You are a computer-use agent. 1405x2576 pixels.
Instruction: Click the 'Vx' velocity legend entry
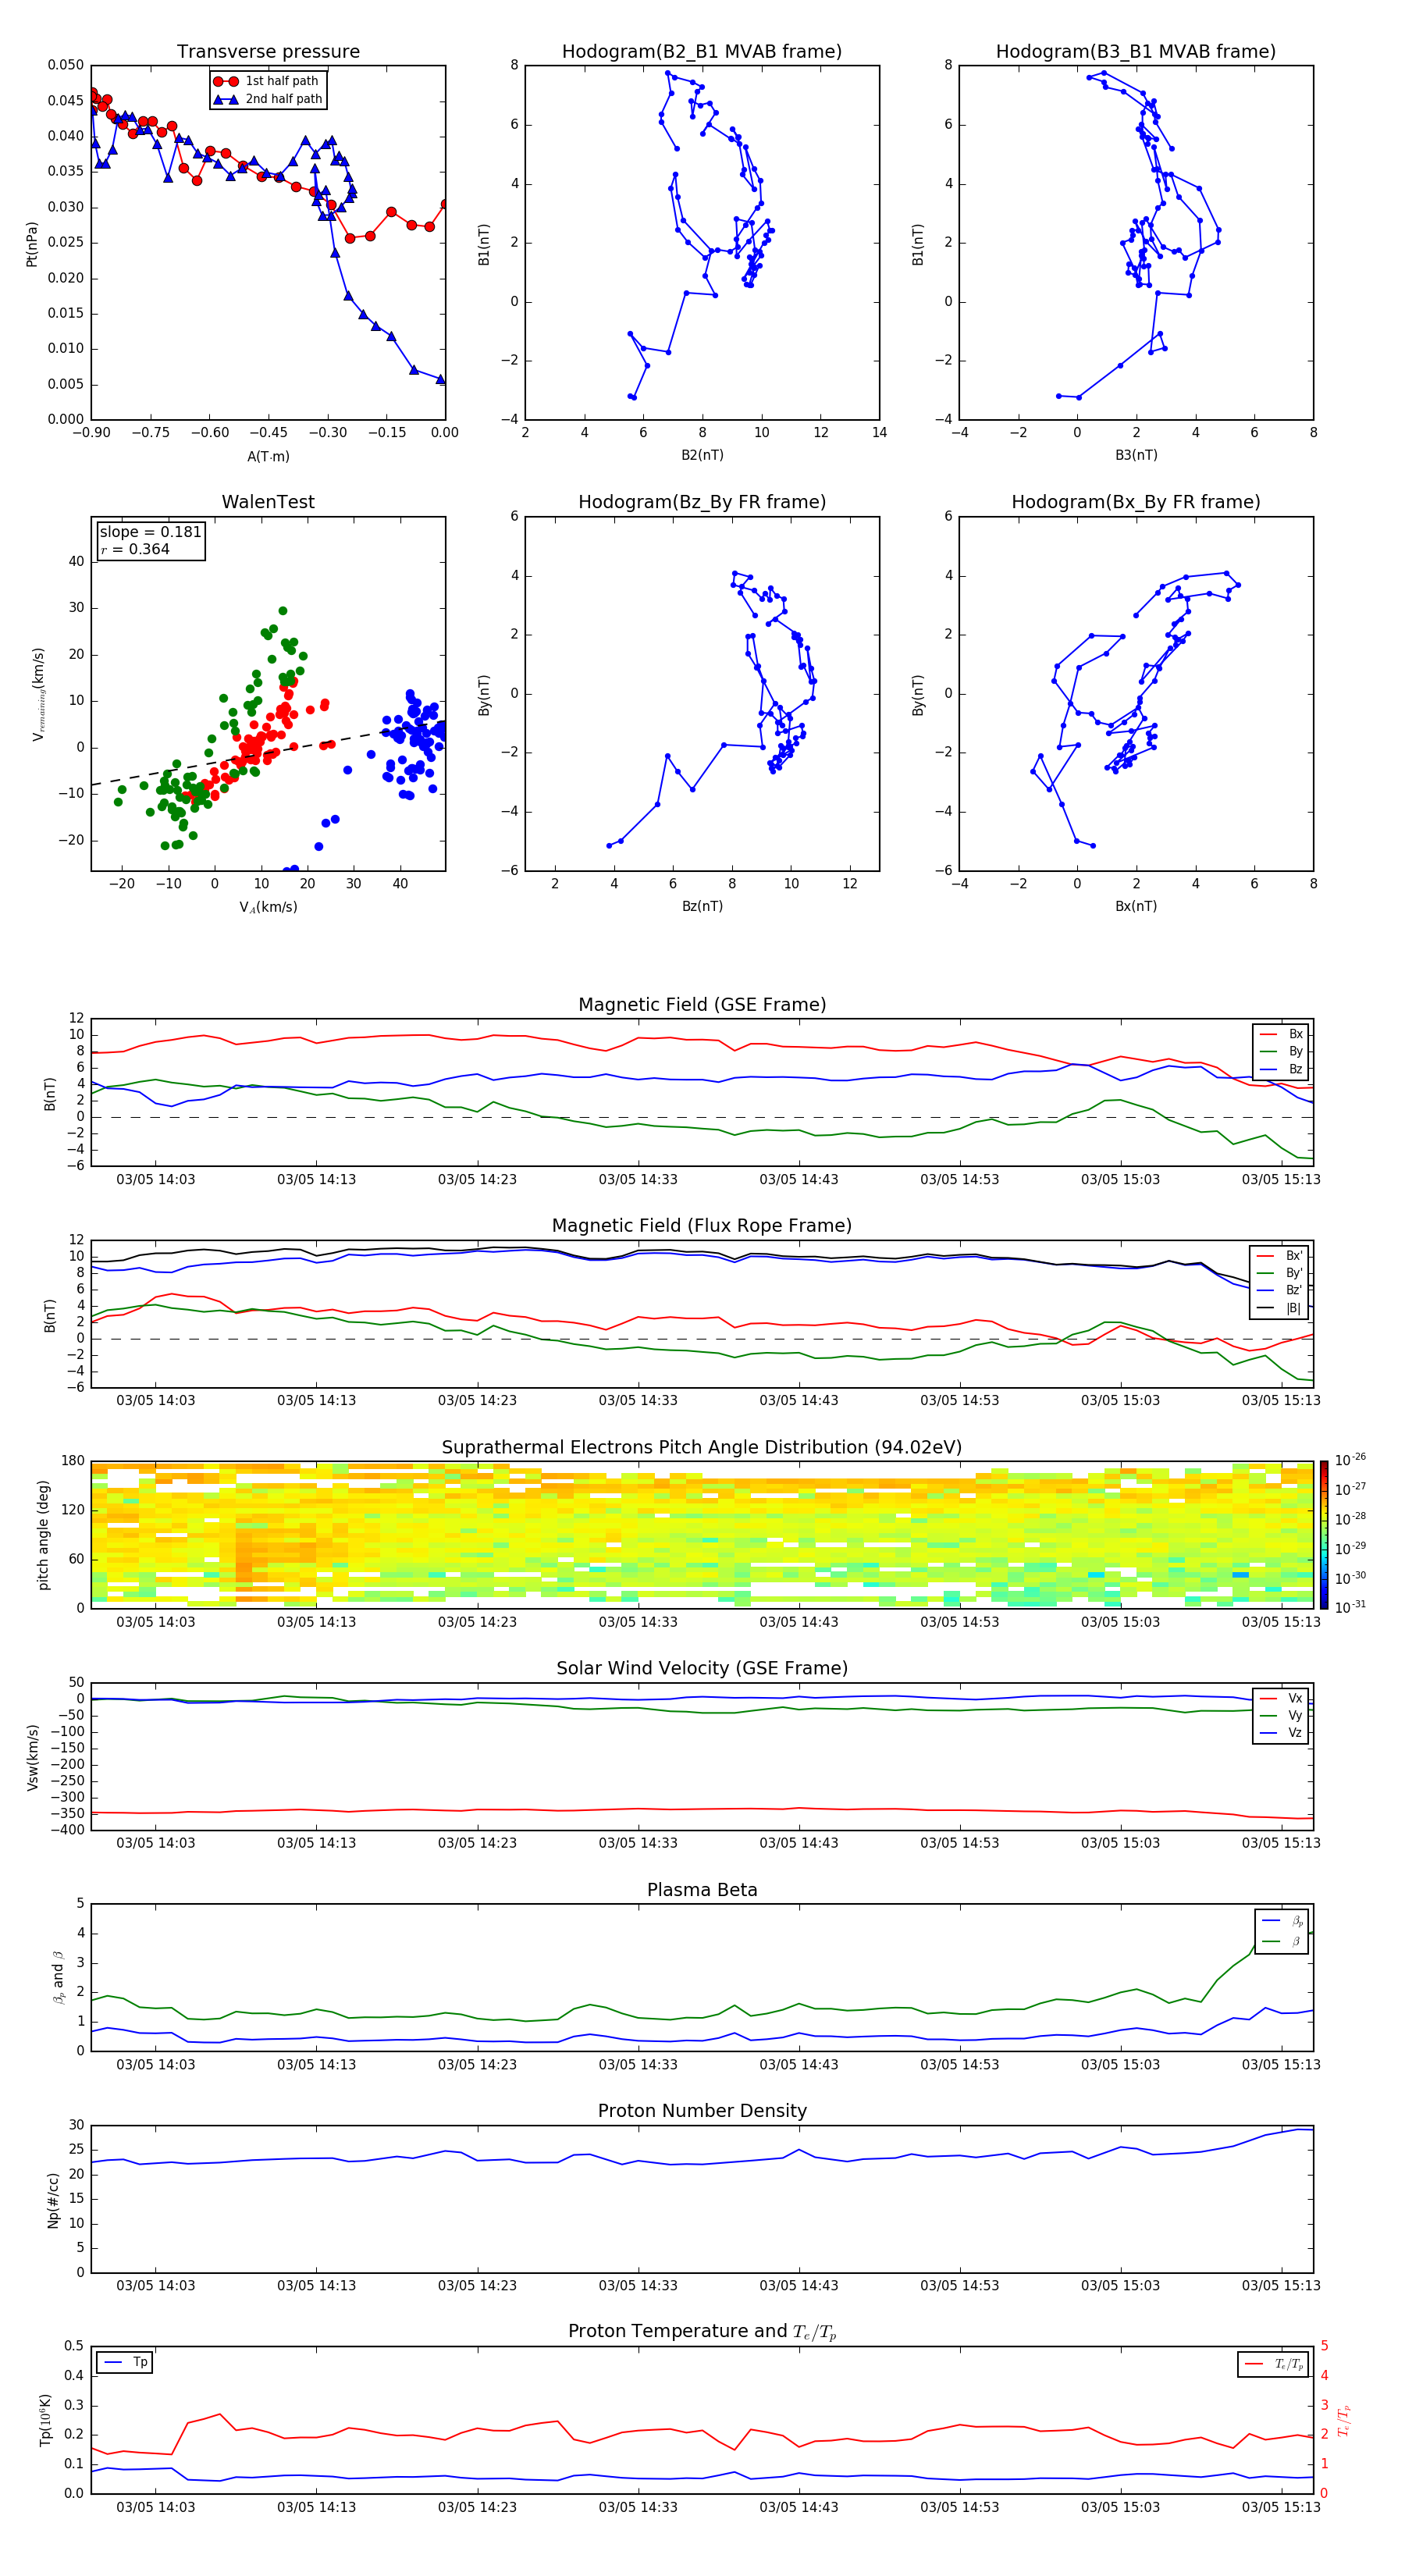pos(1281,1698)
